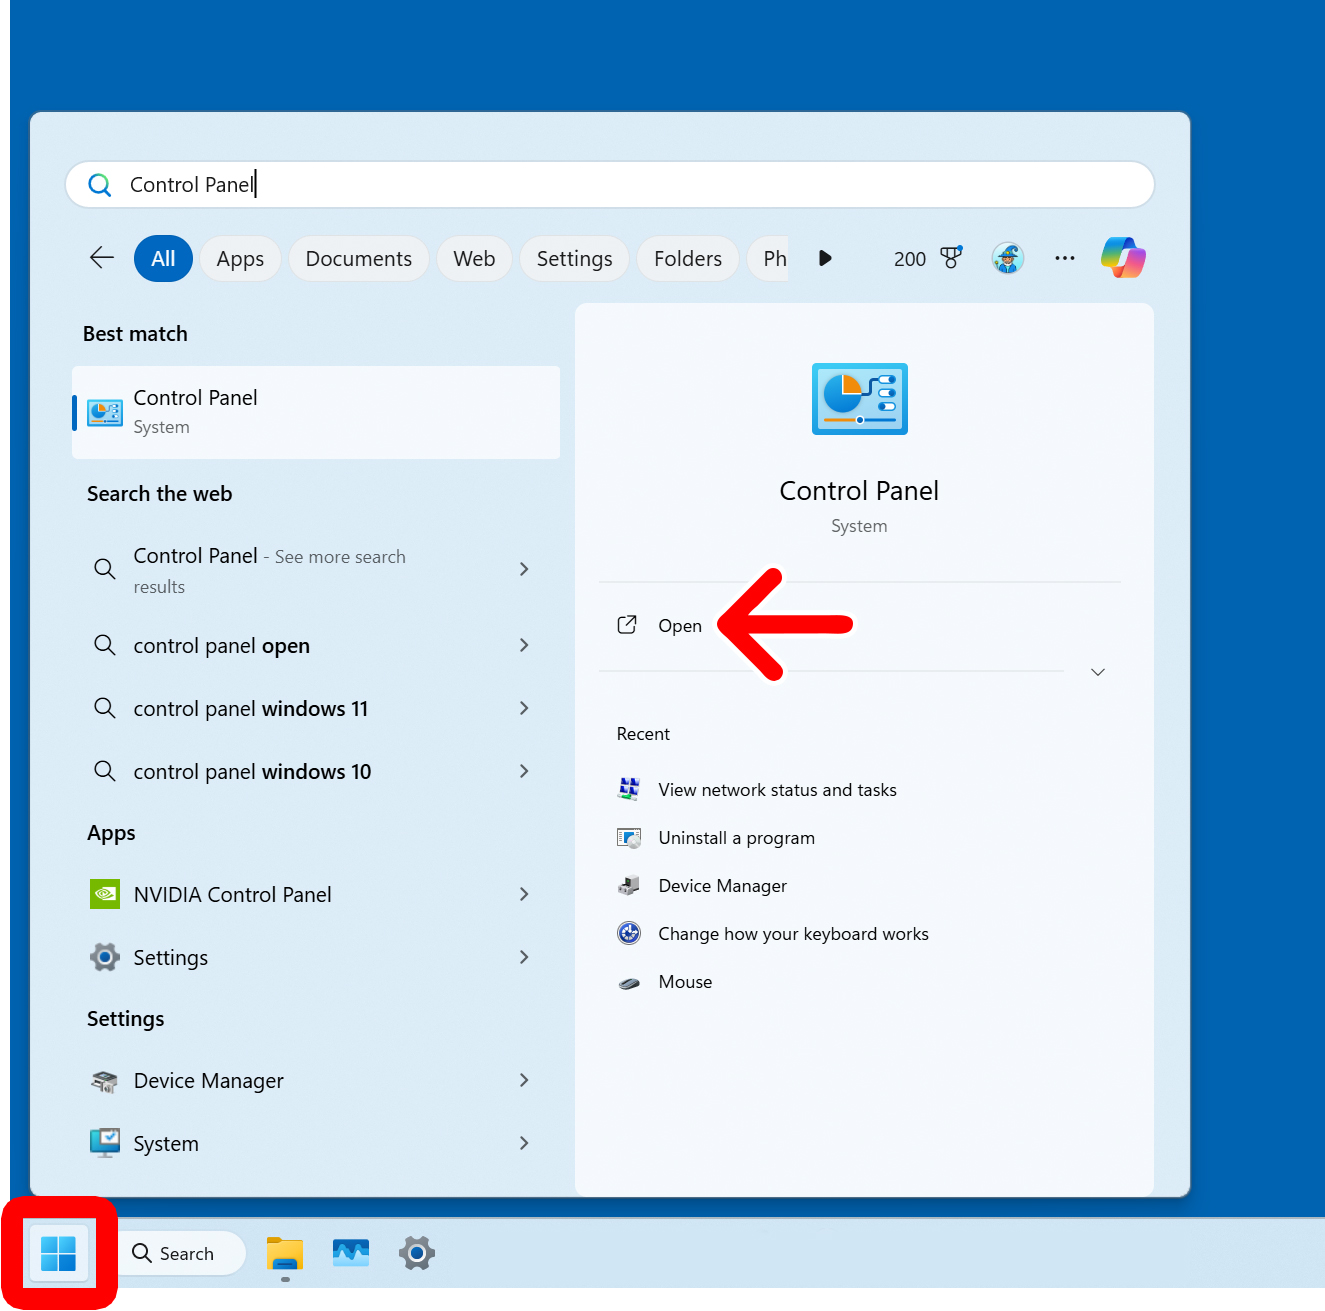Open the three-dot more options menu
Screen dimensions: 1325x1311
click(x=1065, y=258)
